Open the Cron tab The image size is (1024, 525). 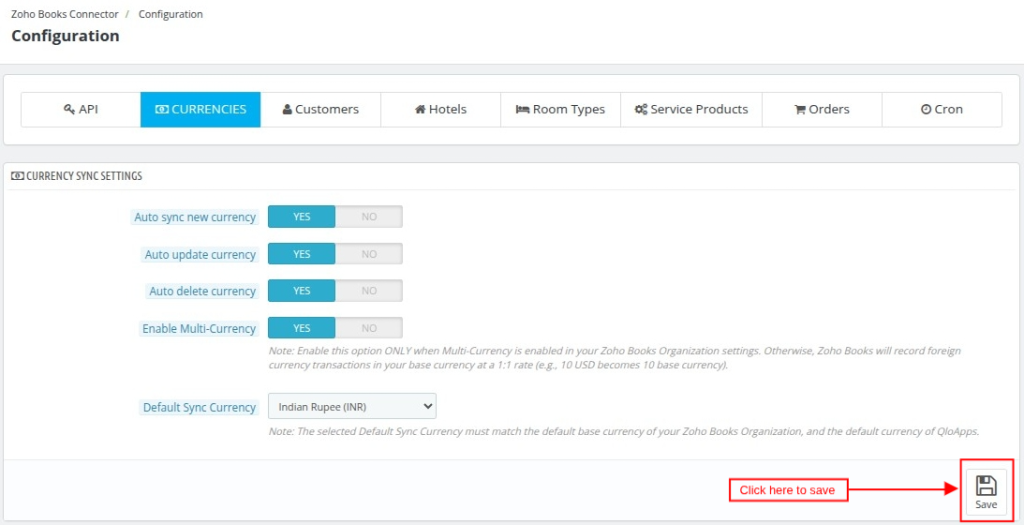click(x=942, y=110)
